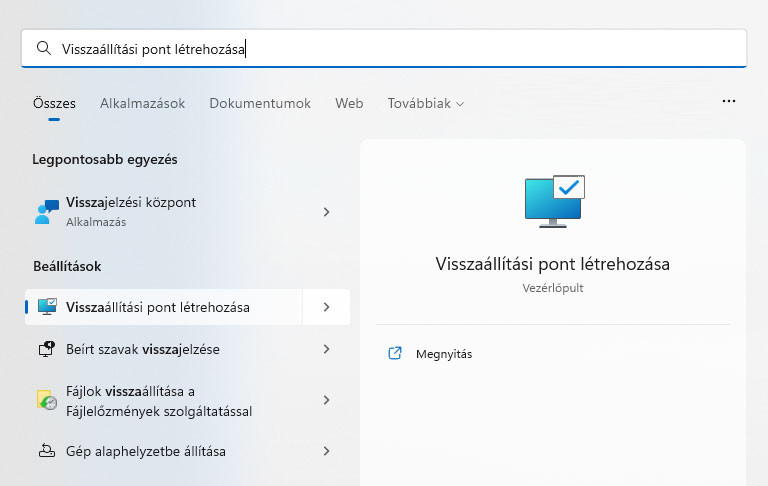Viewport: 768px width, 486px height.
Task: Expand arrow next to Visszaállítási pont létrehozása
Action: (326, 307)
